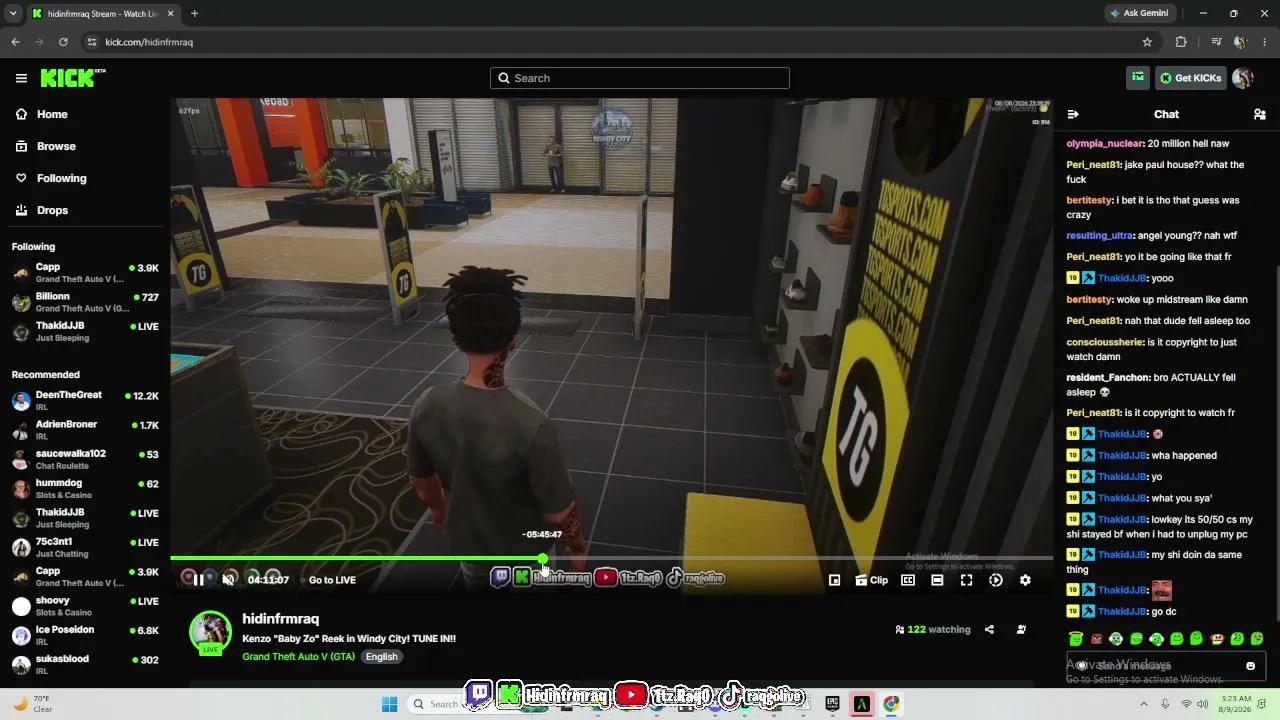
Task: Open the Kick sidebar hamburger menu
Action: click(x=21, y=78)
